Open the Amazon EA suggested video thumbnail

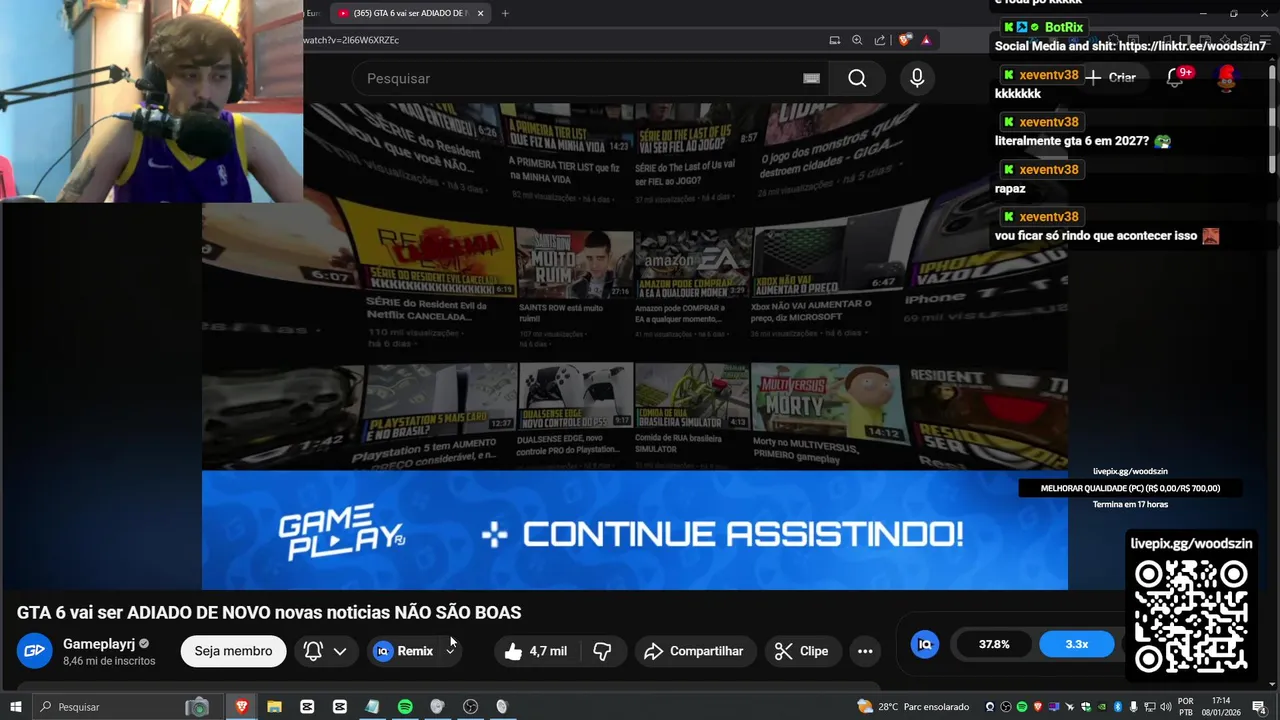(x=692, y=262)
